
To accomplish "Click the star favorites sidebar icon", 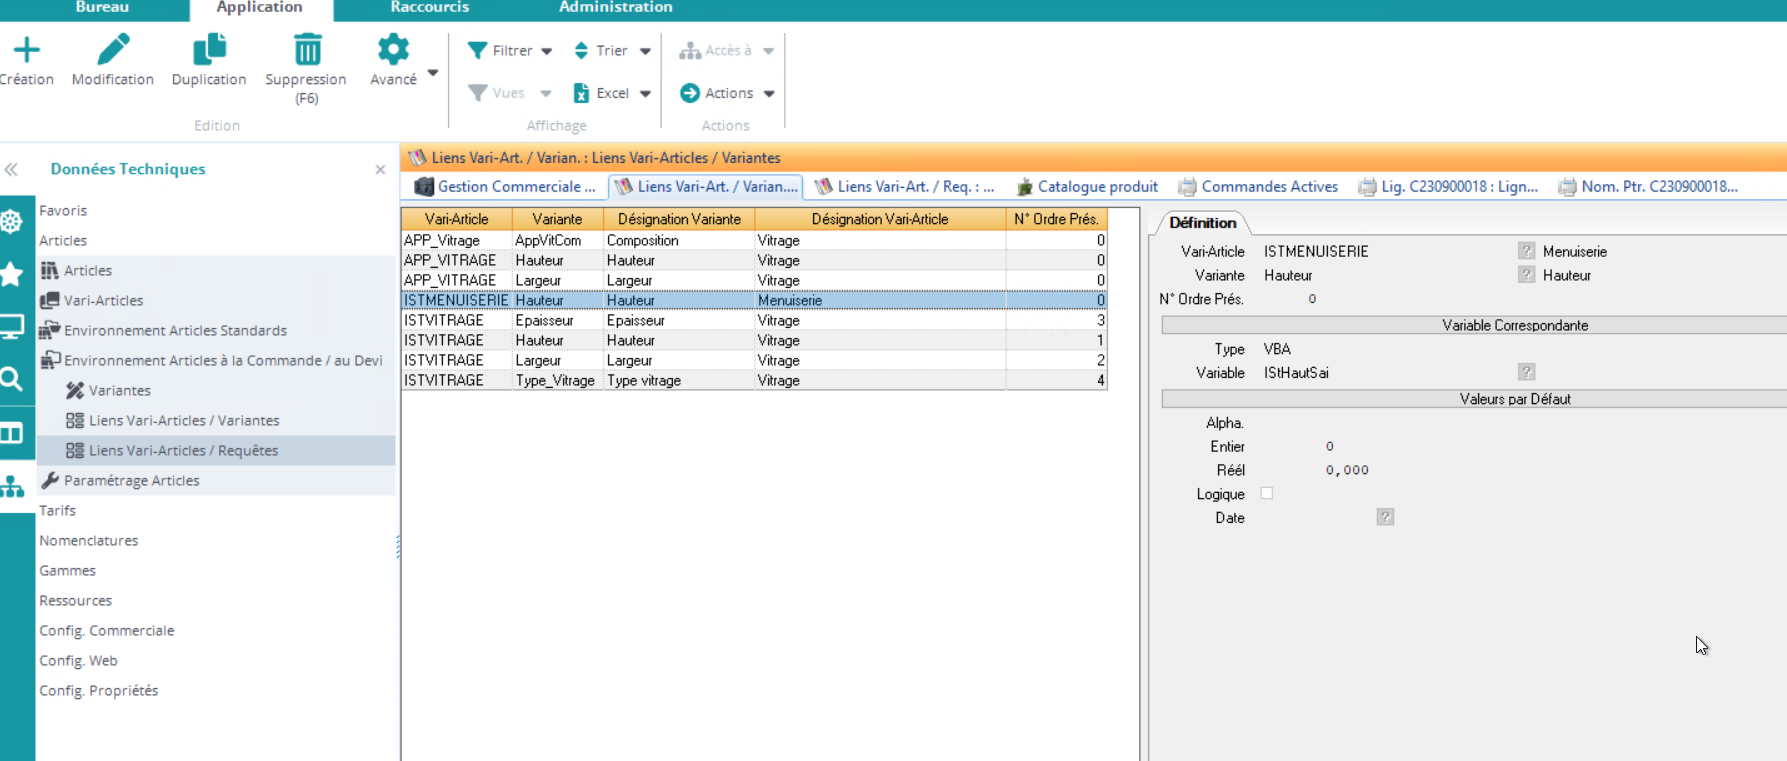I will pos(12,274).
